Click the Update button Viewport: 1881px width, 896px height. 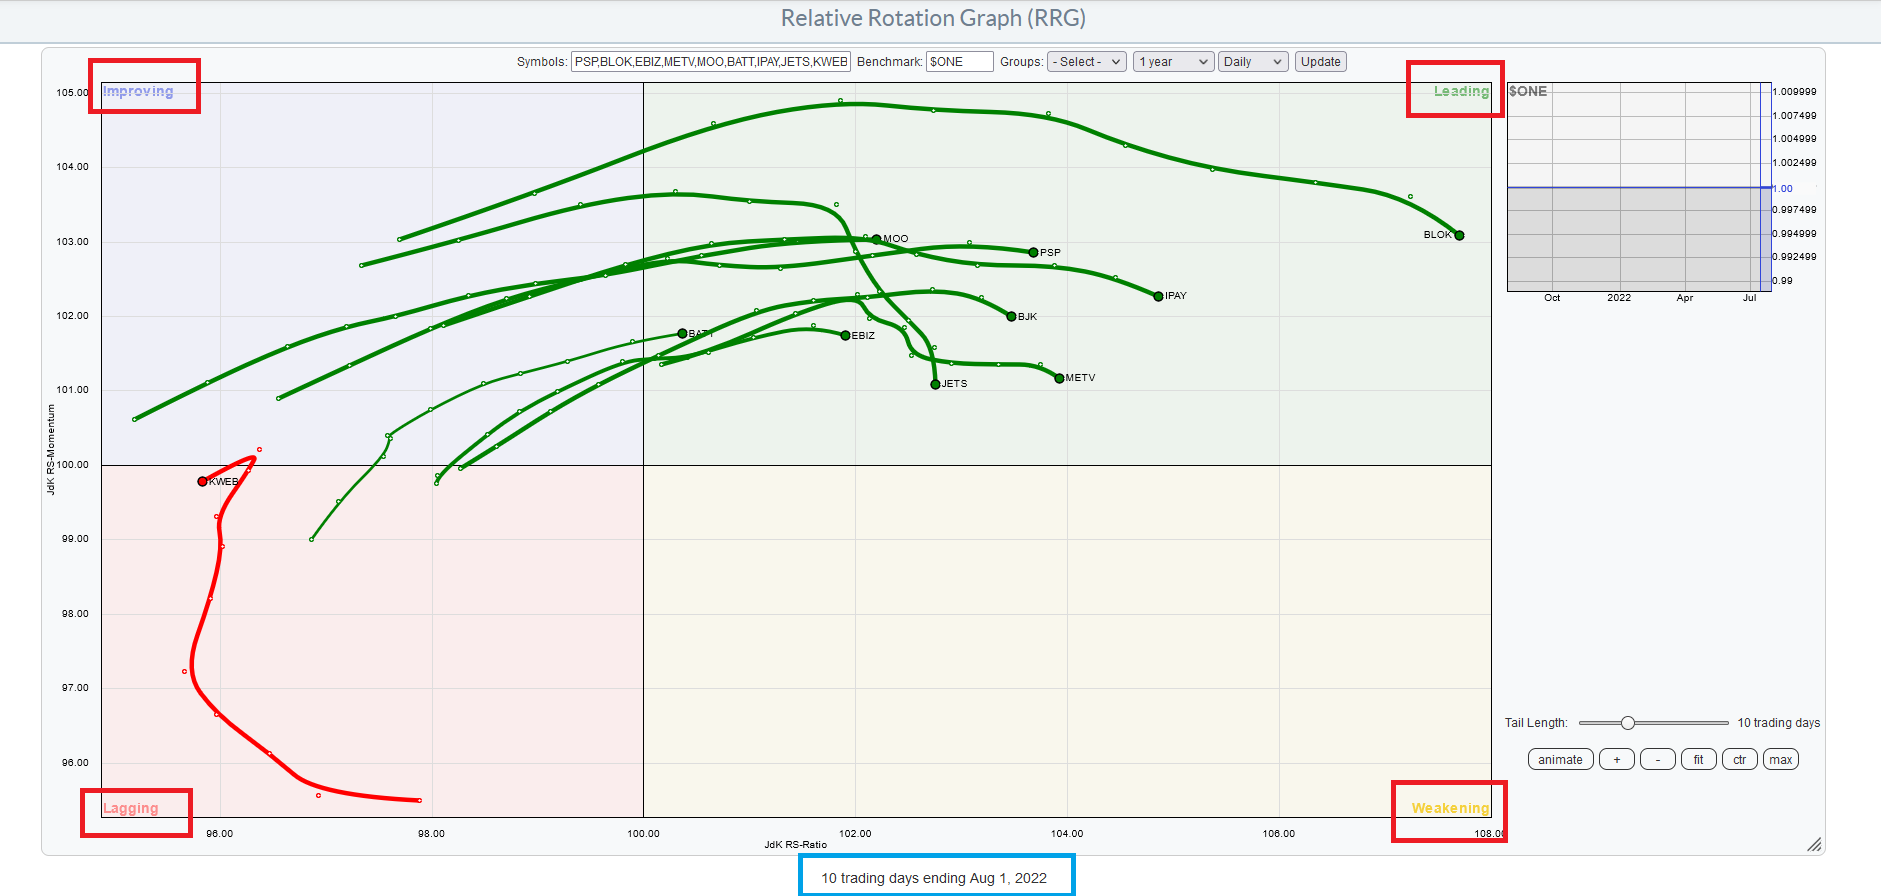point(1320,62)
